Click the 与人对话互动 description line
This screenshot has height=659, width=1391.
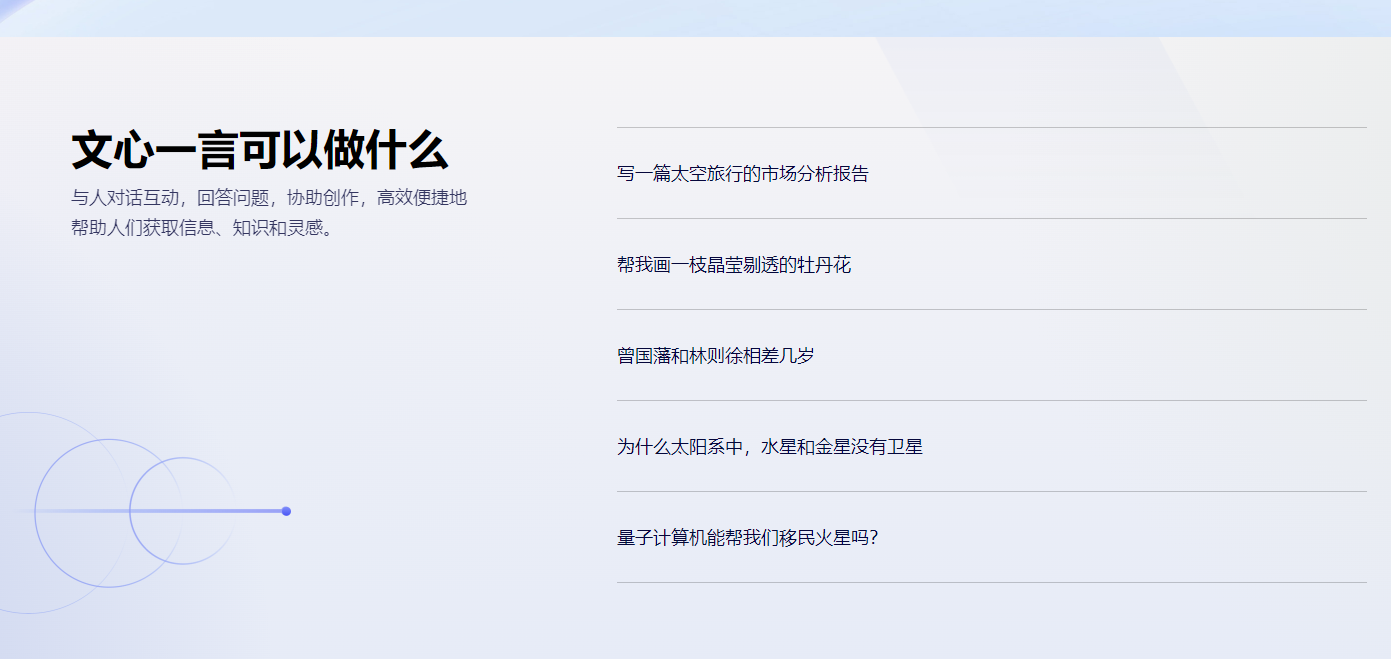tap(268, 198)
